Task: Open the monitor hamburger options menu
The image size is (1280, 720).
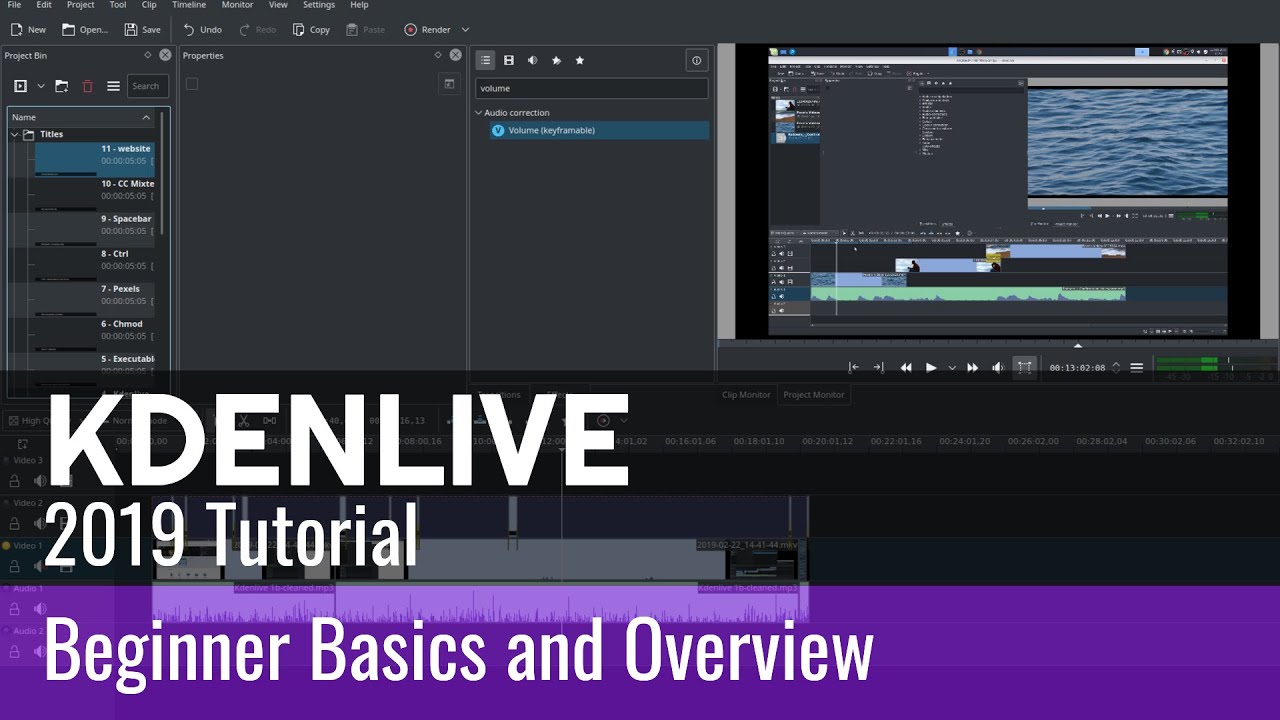Action: tap(1137, 368)
